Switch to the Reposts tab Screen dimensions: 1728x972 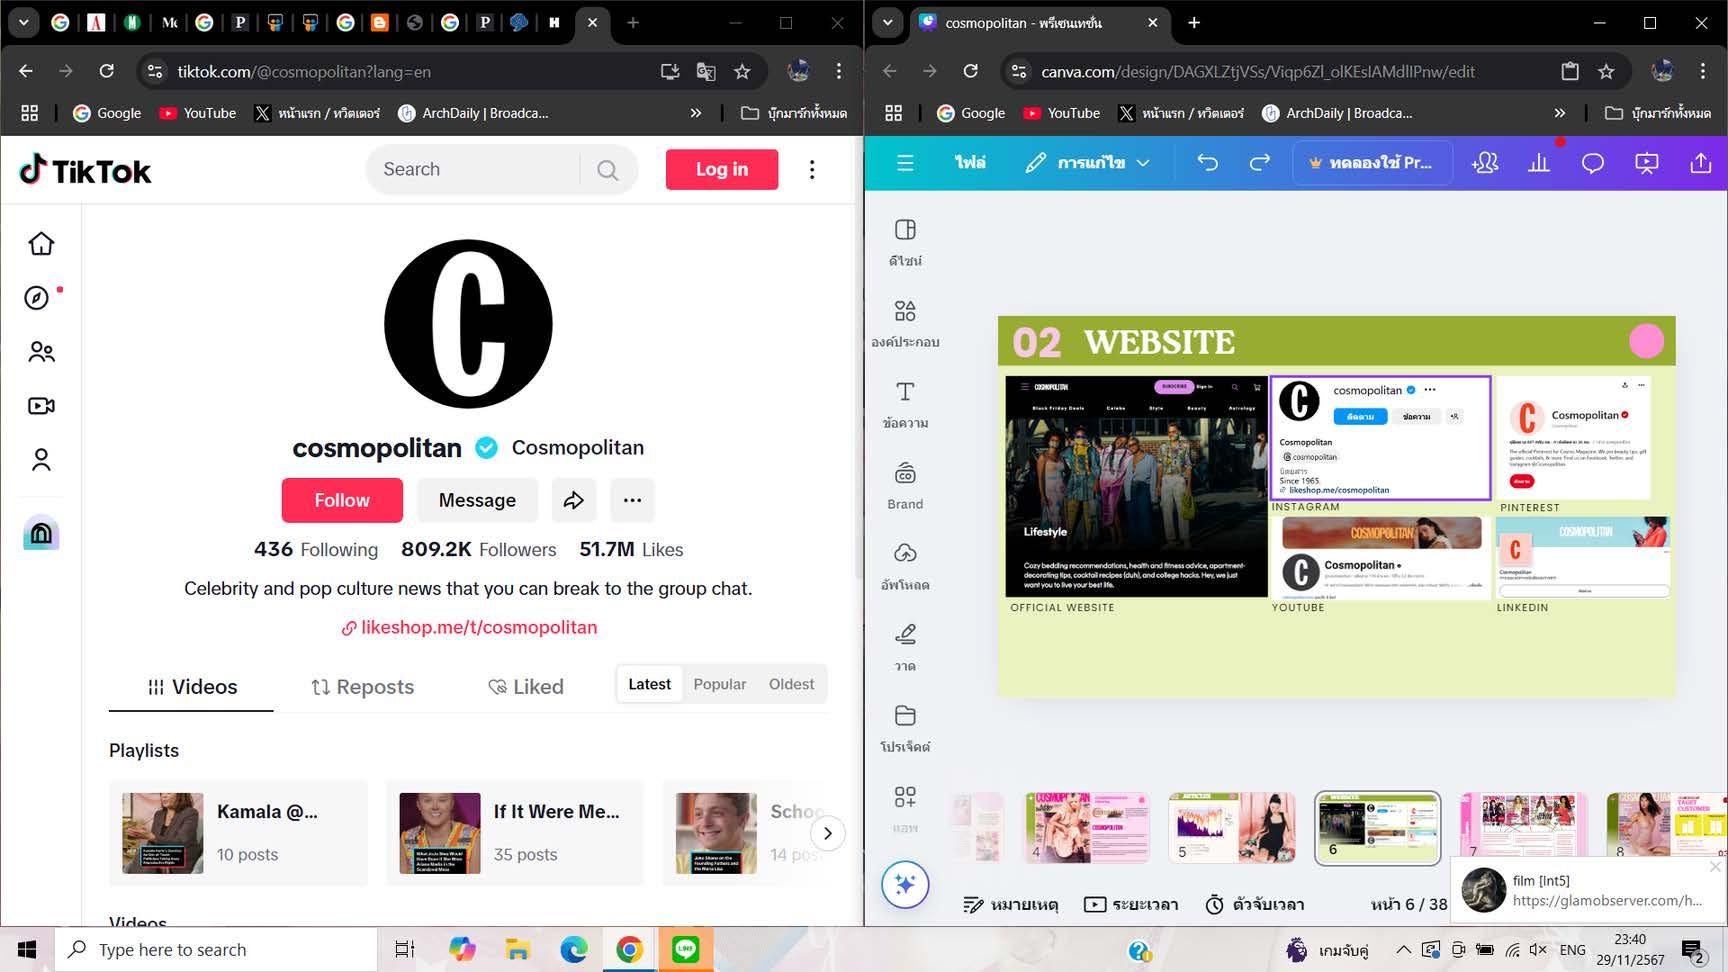362,687
